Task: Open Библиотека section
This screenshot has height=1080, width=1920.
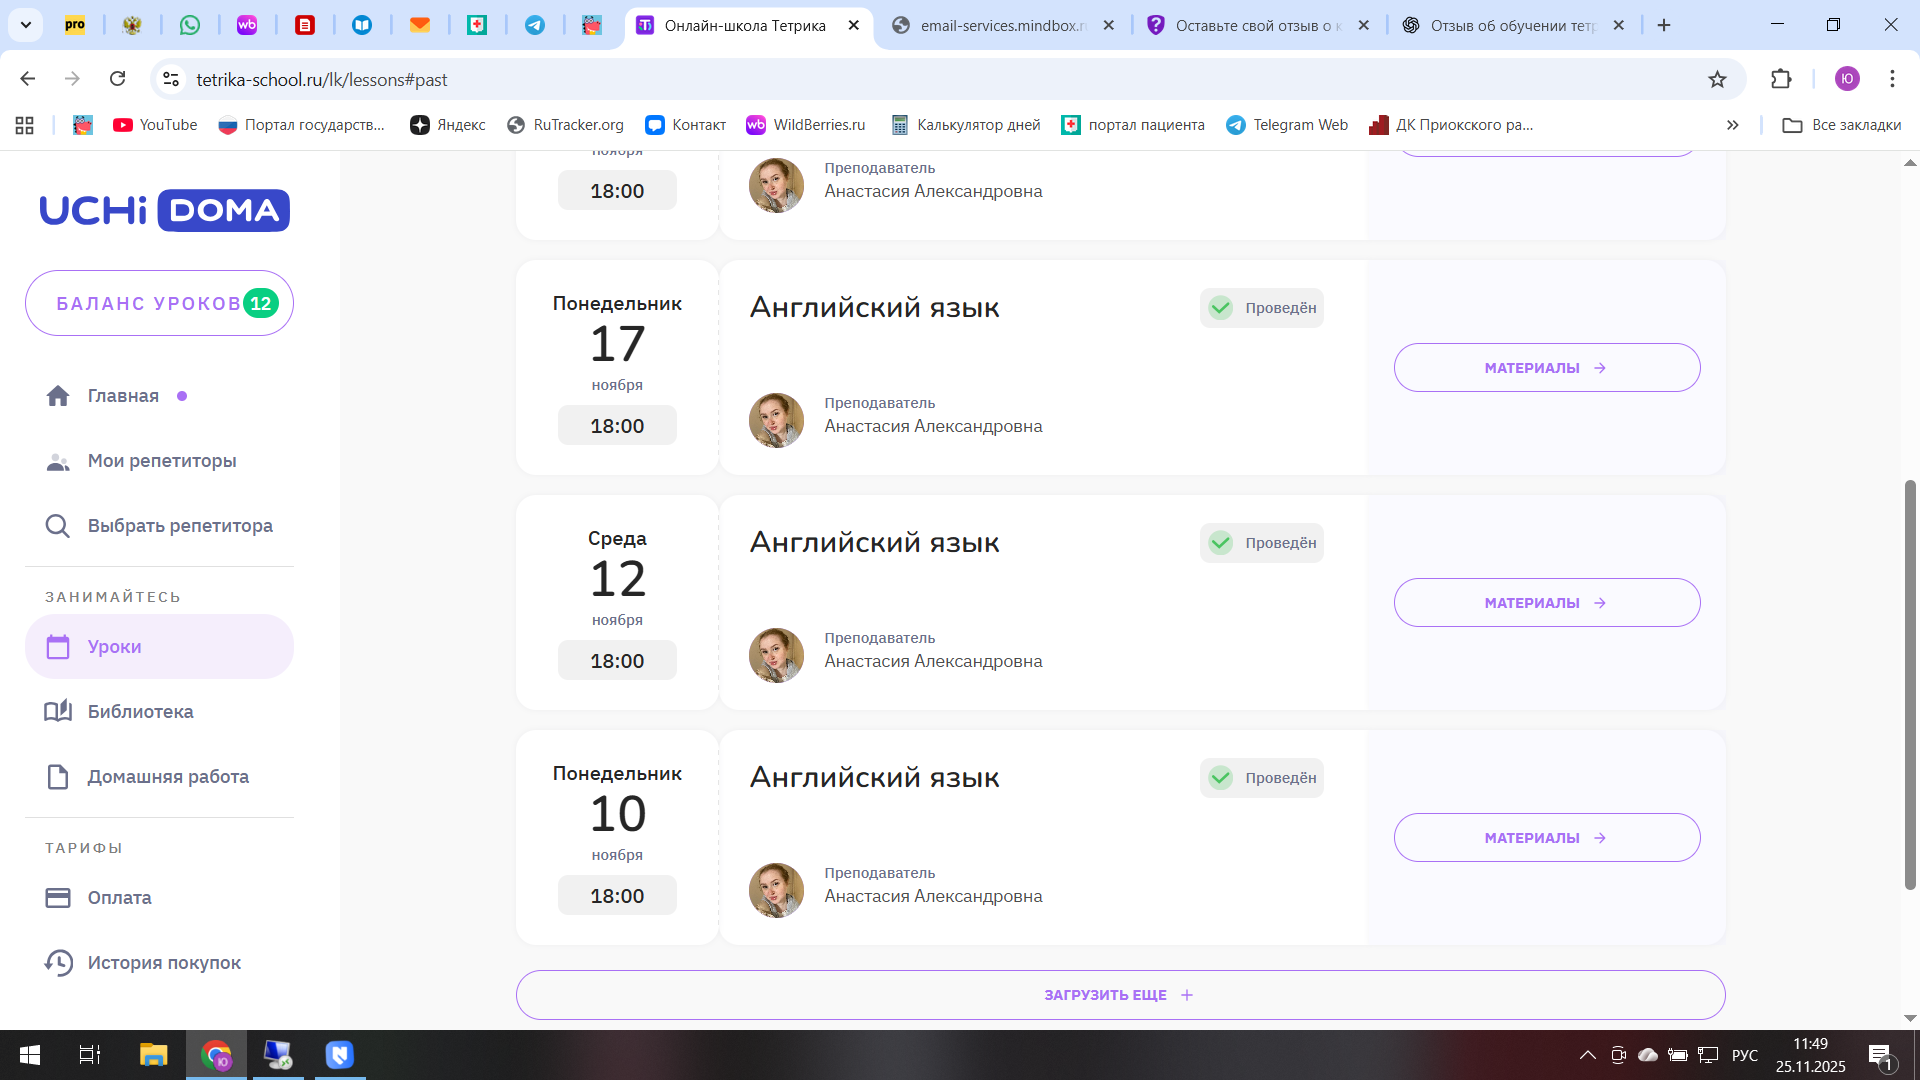Action: coord(140,712)
